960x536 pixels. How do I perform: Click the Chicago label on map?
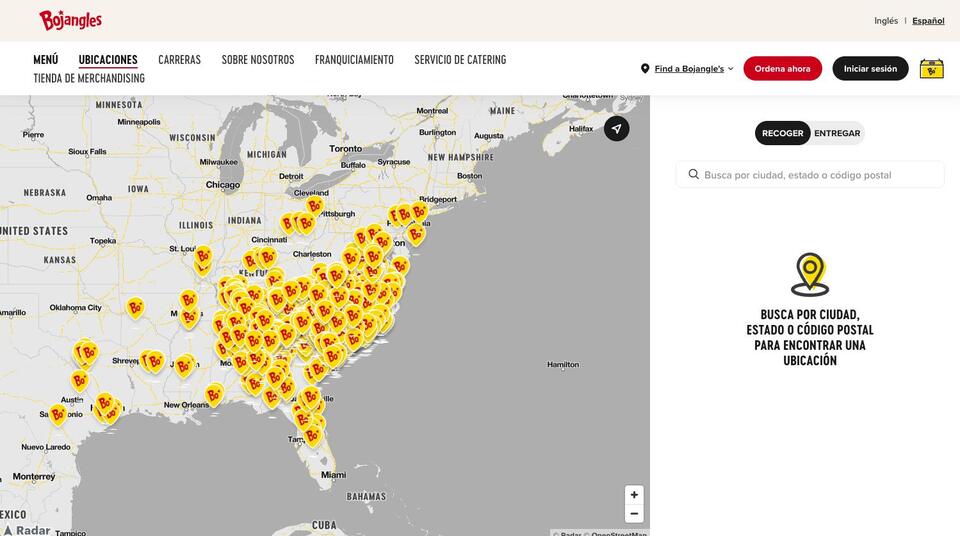pyautogui.click(x=223, y=184)
